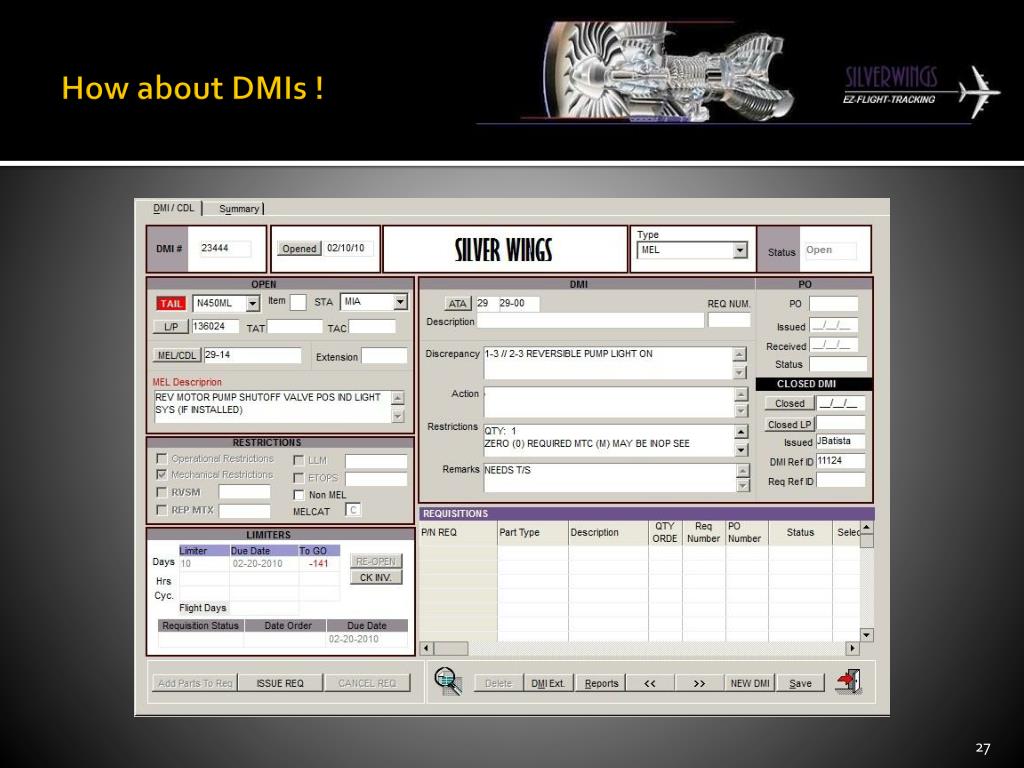This screenshot has height=768, width=1024.
Task: Click the DMI Ref ID field 11124
Action: (x=841, y=461)
